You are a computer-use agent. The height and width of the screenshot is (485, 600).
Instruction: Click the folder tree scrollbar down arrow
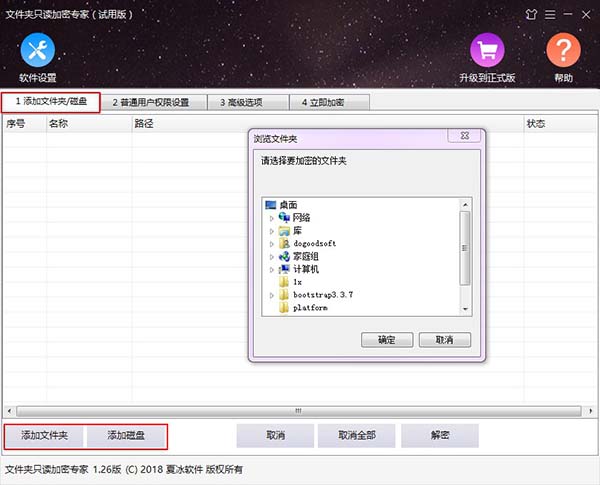(x=465, y=310)
